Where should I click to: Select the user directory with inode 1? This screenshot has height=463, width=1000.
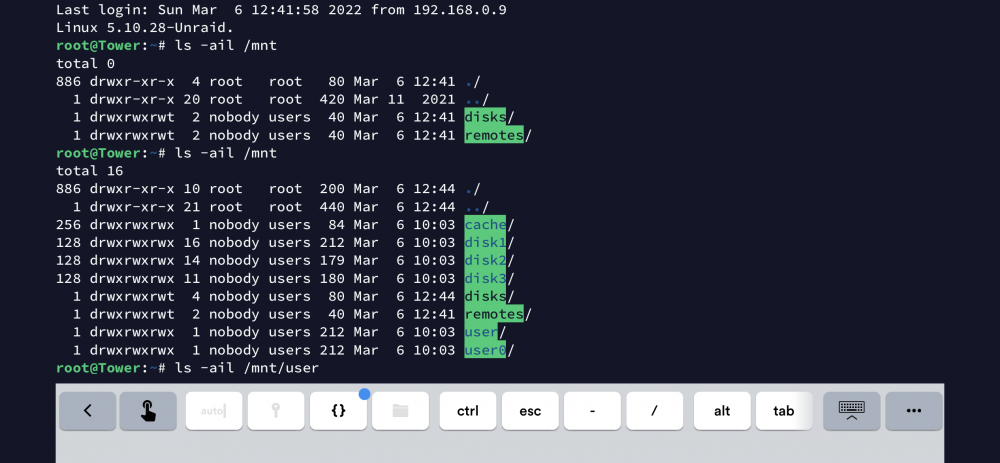click(481, 332)
